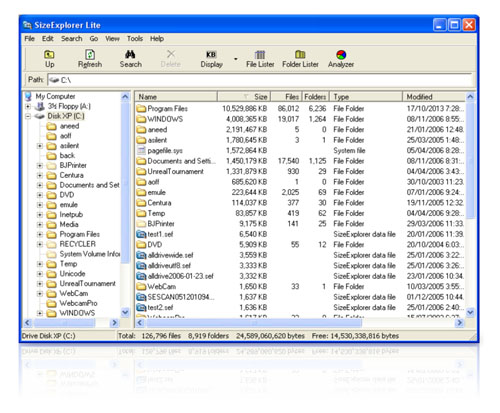Sort by the Files column header
Viewport: 500px width, 413px height.
(286, 97)
